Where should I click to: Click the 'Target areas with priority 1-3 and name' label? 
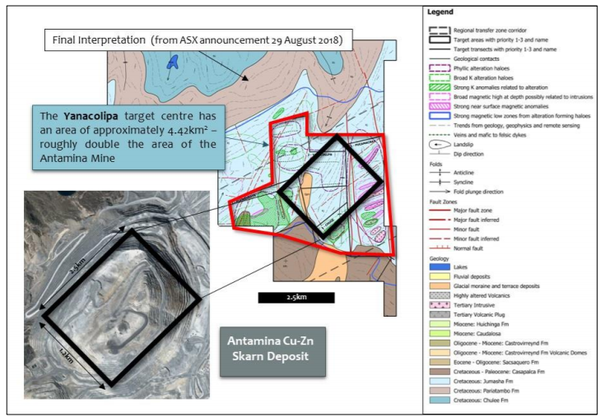click(x=501, y=40)
